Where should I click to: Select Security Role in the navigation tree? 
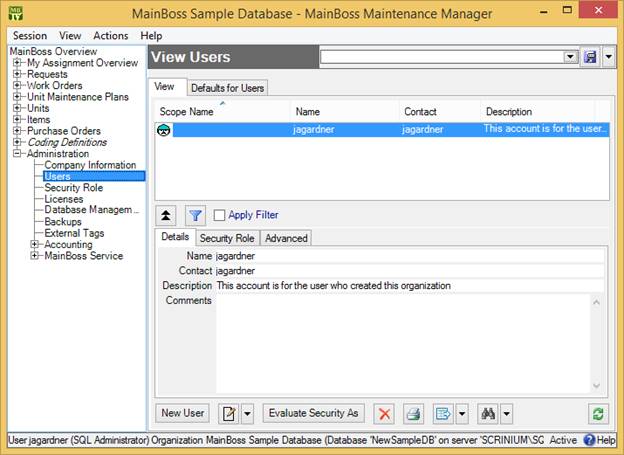pyautogui.click(x=74, y=187)
